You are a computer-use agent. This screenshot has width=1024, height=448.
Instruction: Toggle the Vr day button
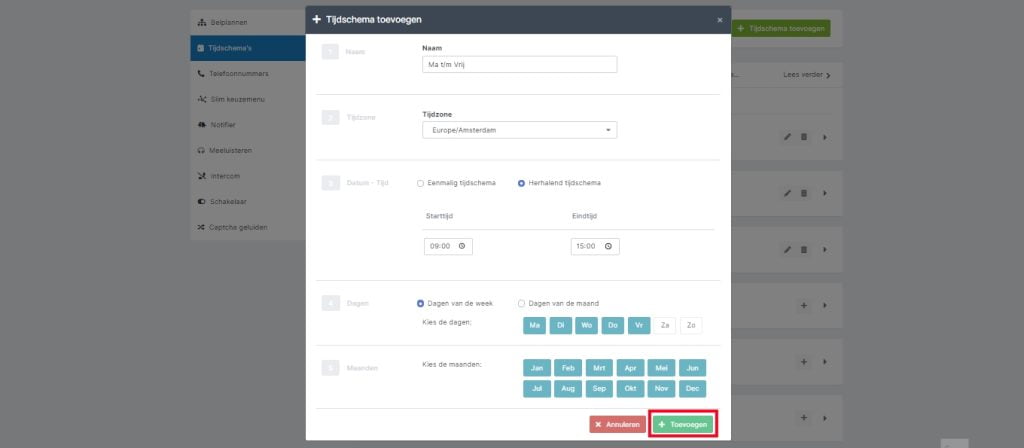pyautogui.click(x=639, y=326)
